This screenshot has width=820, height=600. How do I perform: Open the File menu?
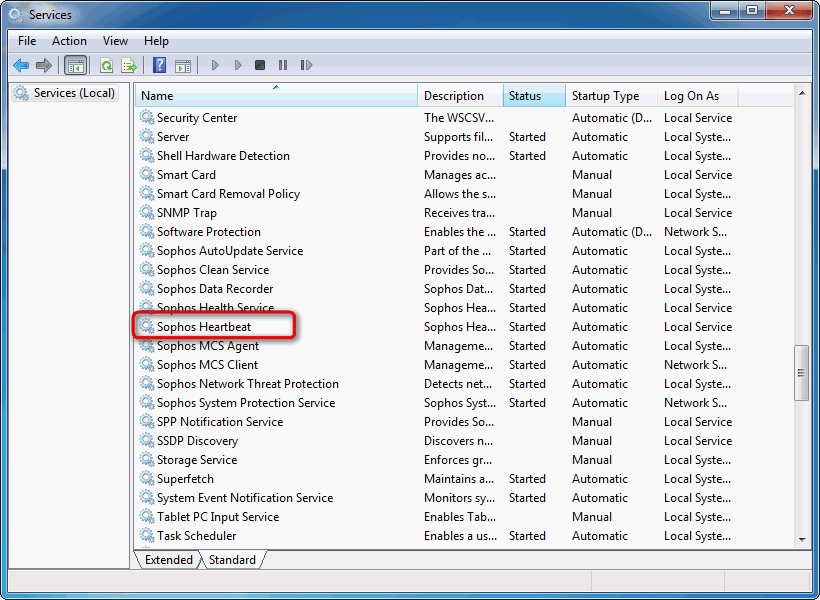pos(27,41)
